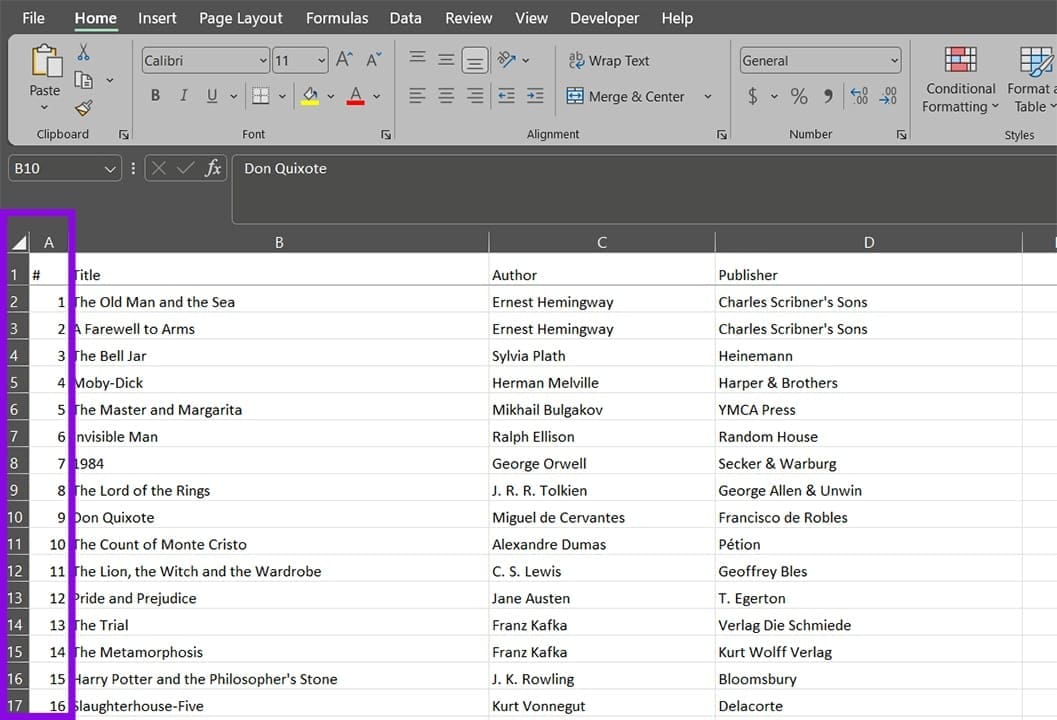Image resolution: width=1057 pixels, height=720 pixels.
Task: Apply Accounting dollar number format
Action: click(x=753, y=96)
